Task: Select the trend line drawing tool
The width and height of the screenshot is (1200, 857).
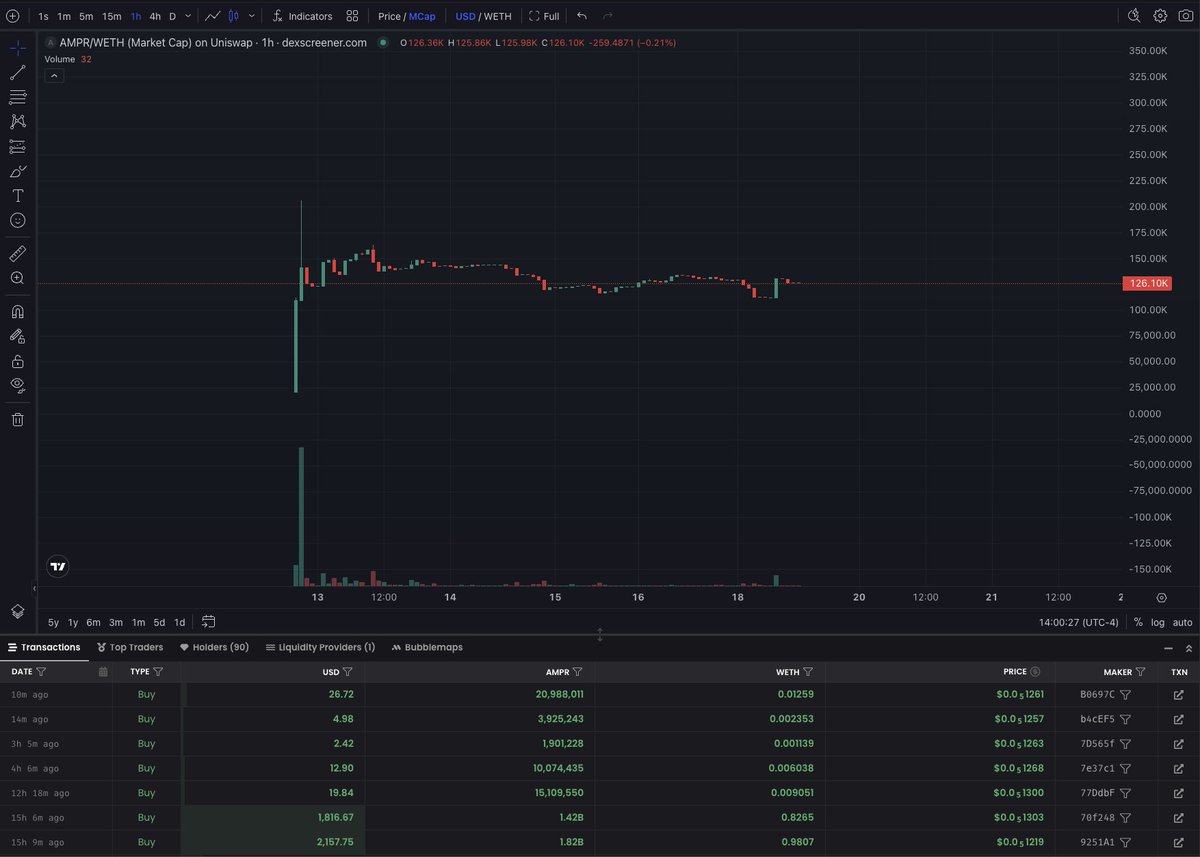Action: coord(17,73)
